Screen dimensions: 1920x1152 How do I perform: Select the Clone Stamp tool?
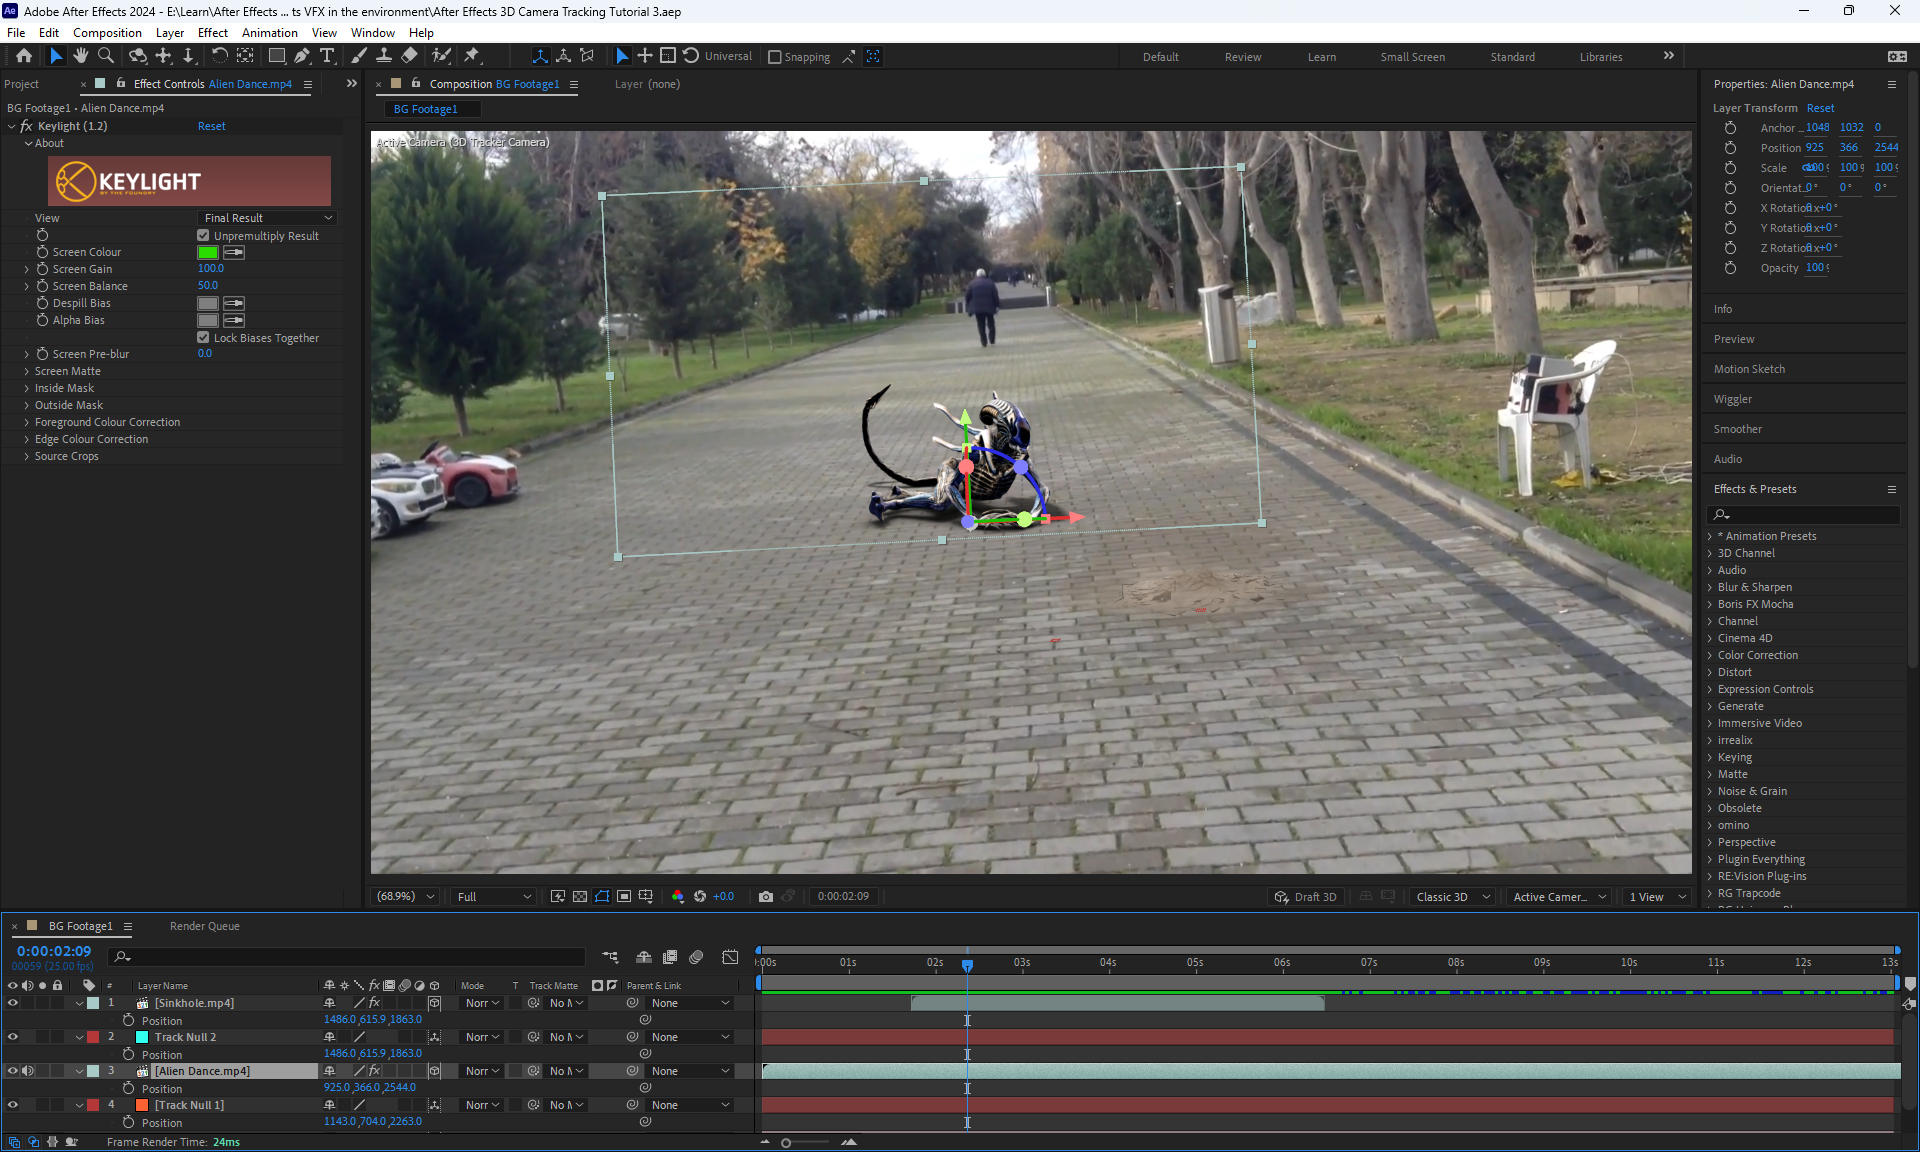click(384, 56)
